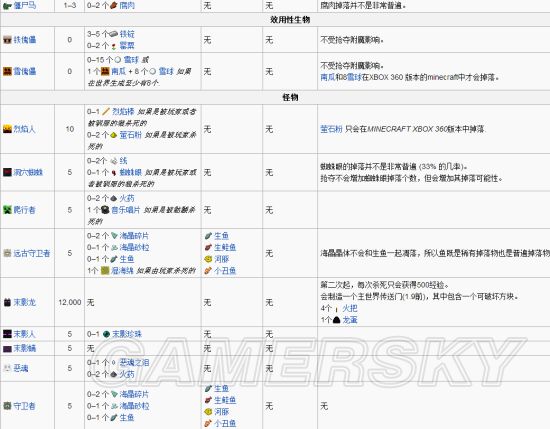Image resolution: width=550 pixels, height=429 pixels.
Task: Follow the 恶魂之泪 item link
Action: tap(134, 362)
